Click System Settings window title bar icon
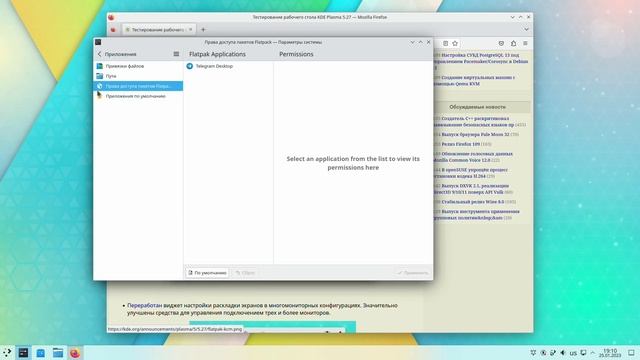The width and height of the screenshot is (640, 360). coord(98,42)
